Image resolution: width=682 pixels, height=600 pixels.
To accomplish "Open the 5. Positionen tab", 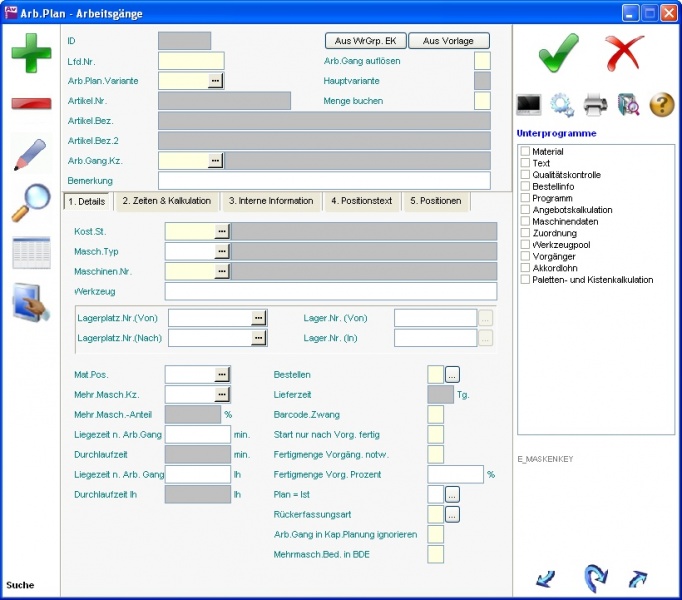I will click(x=435, y=201).
